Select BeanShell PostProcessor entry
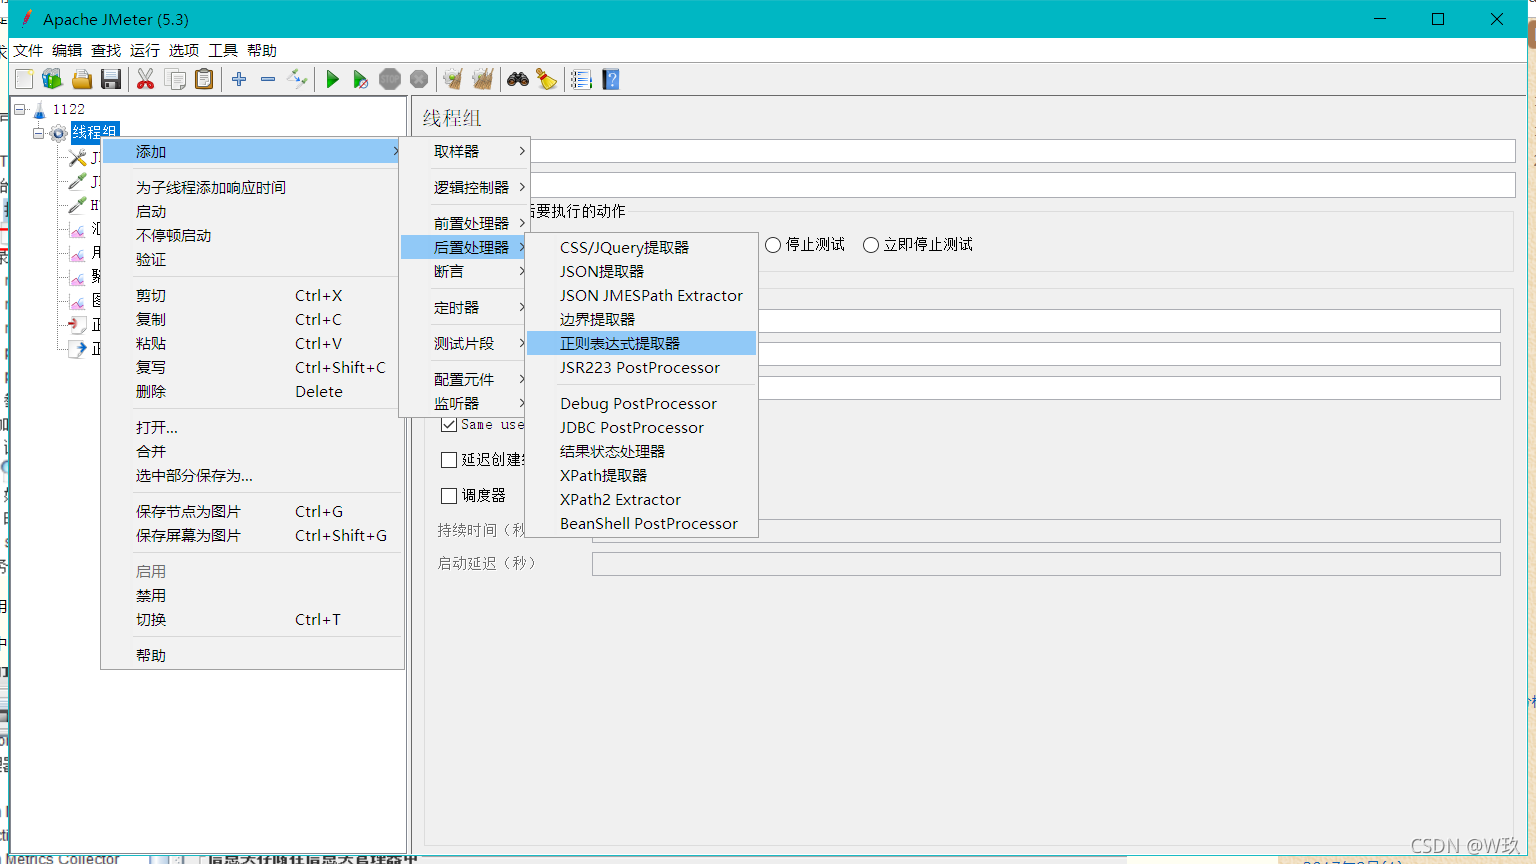The image size is (1536, 864). tap(641, 523)
